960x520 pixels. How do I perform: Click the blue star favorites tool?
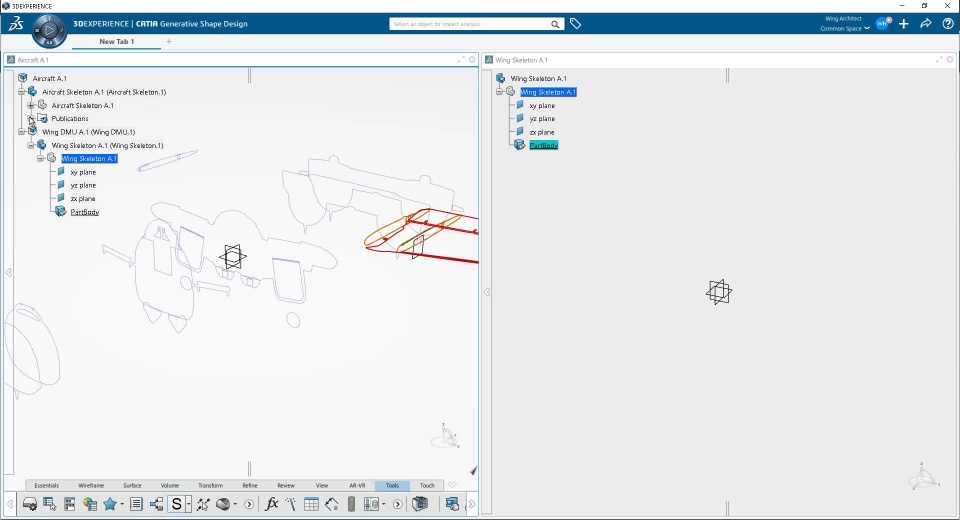point(110,504)
